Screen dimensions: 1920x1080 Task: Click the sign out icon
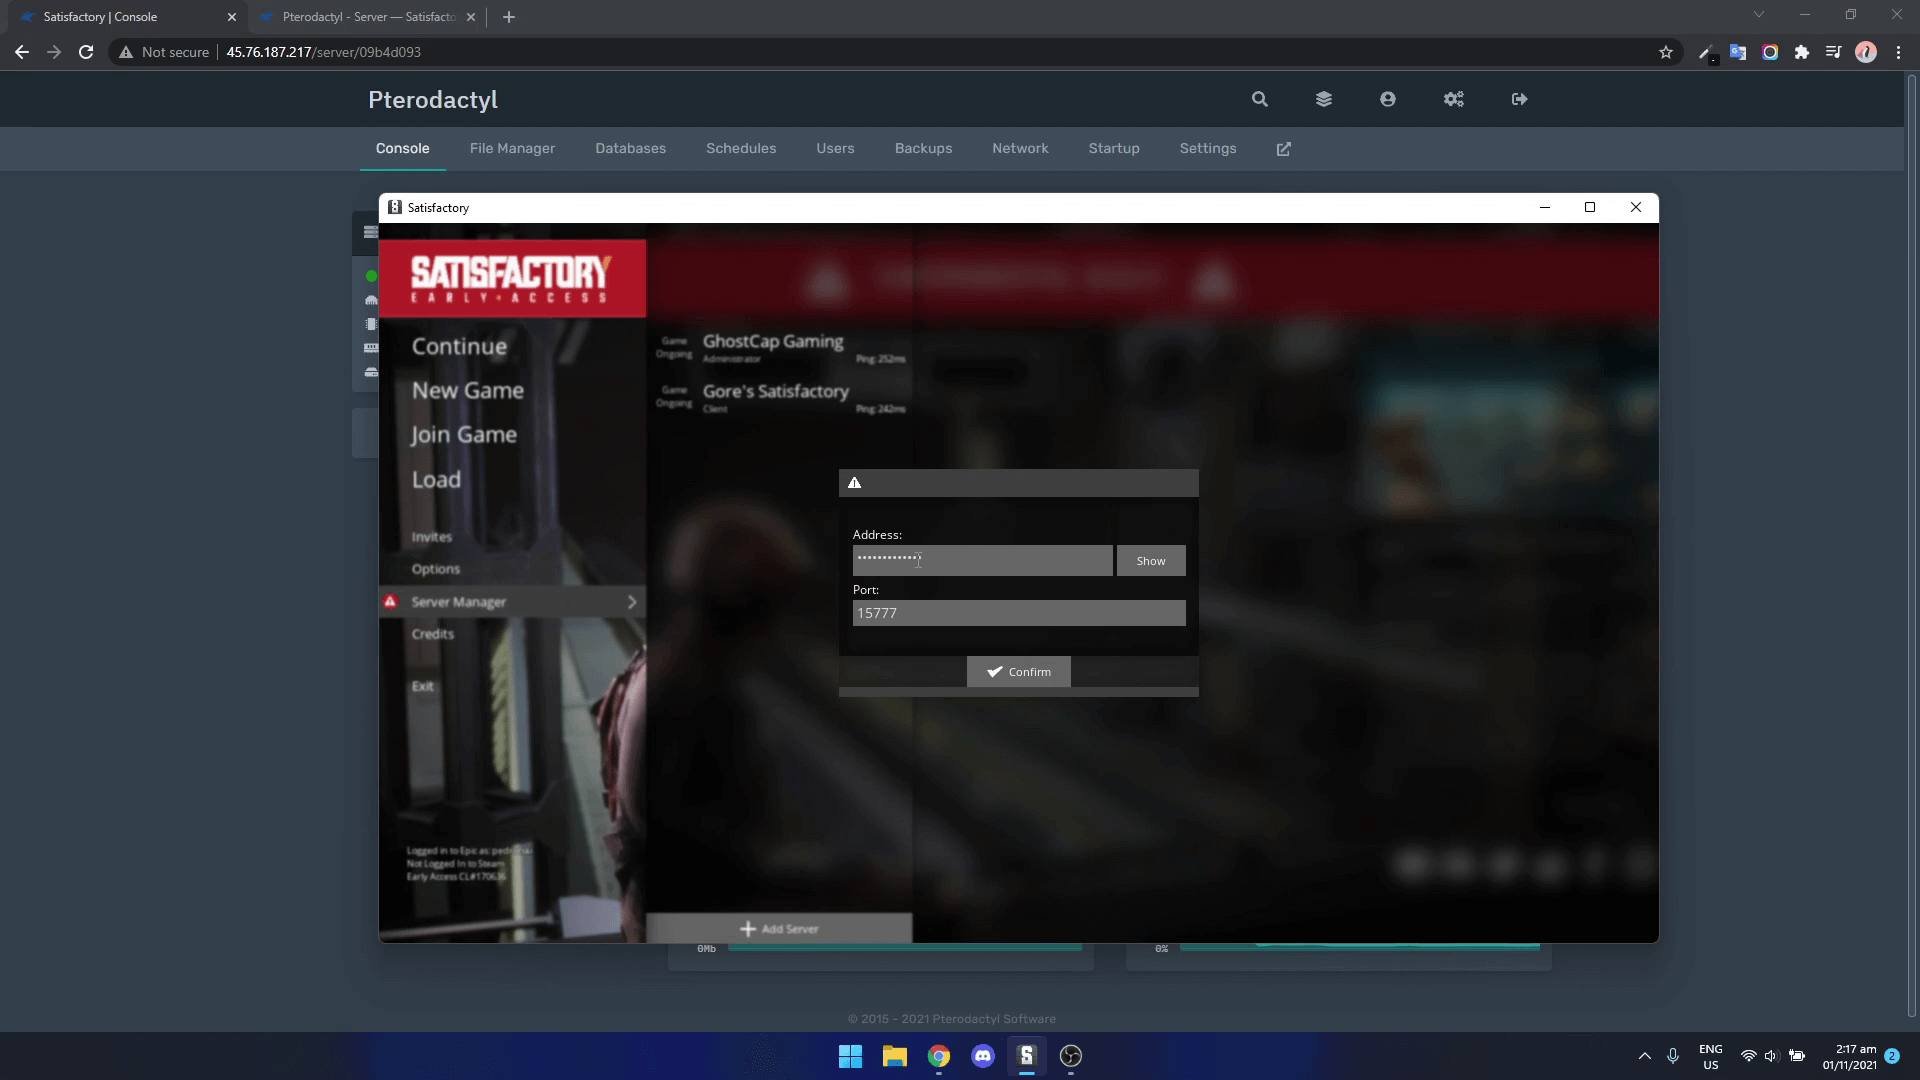pyautogui.click(x=1520, y=99)
